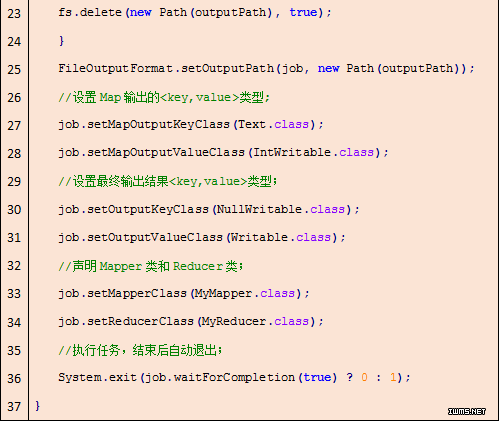The width and height of the screenshot is (500, 423).
Task: Click job.setMapperClass(MyMapper.class) line
Action: [x=184, y=294]
